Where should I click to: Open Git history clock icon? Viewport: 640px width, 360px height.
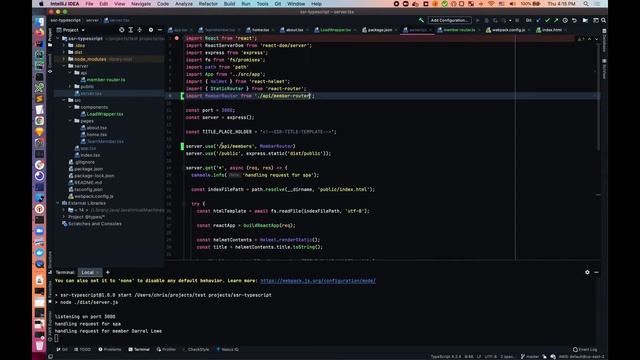click(x=565, y=20)
